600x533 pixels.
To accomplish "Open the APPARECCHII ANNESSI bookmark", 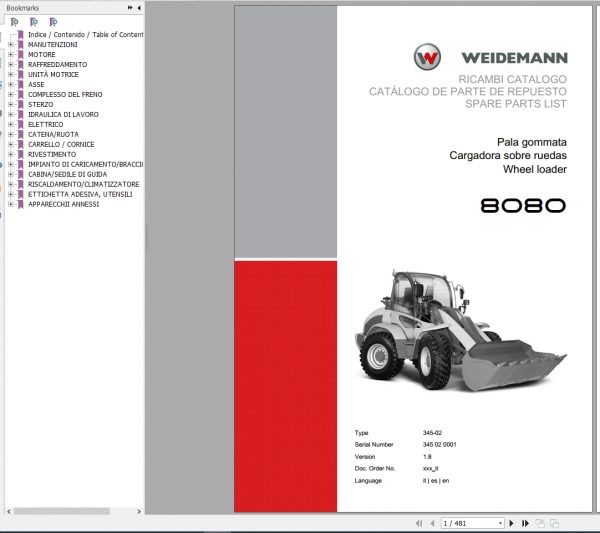I will point(64,204).
